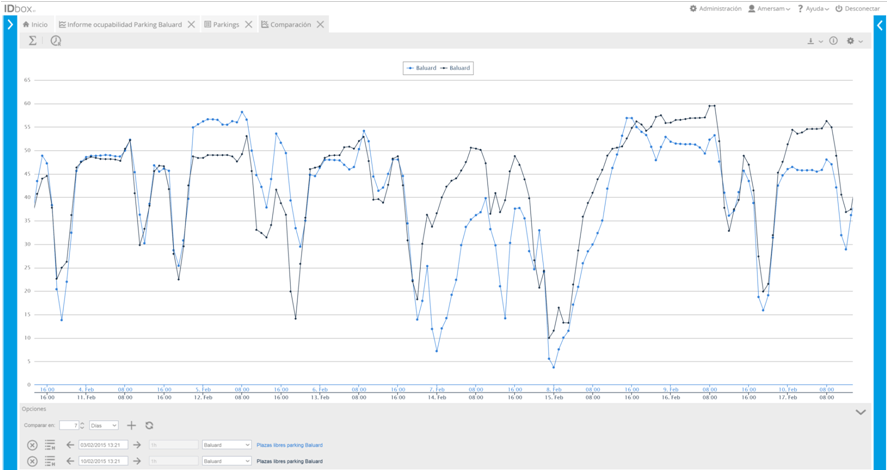Click the Sigma summation icon in toolbar
The width and height of the screenshot is (888, 471).
pos(32,41)
